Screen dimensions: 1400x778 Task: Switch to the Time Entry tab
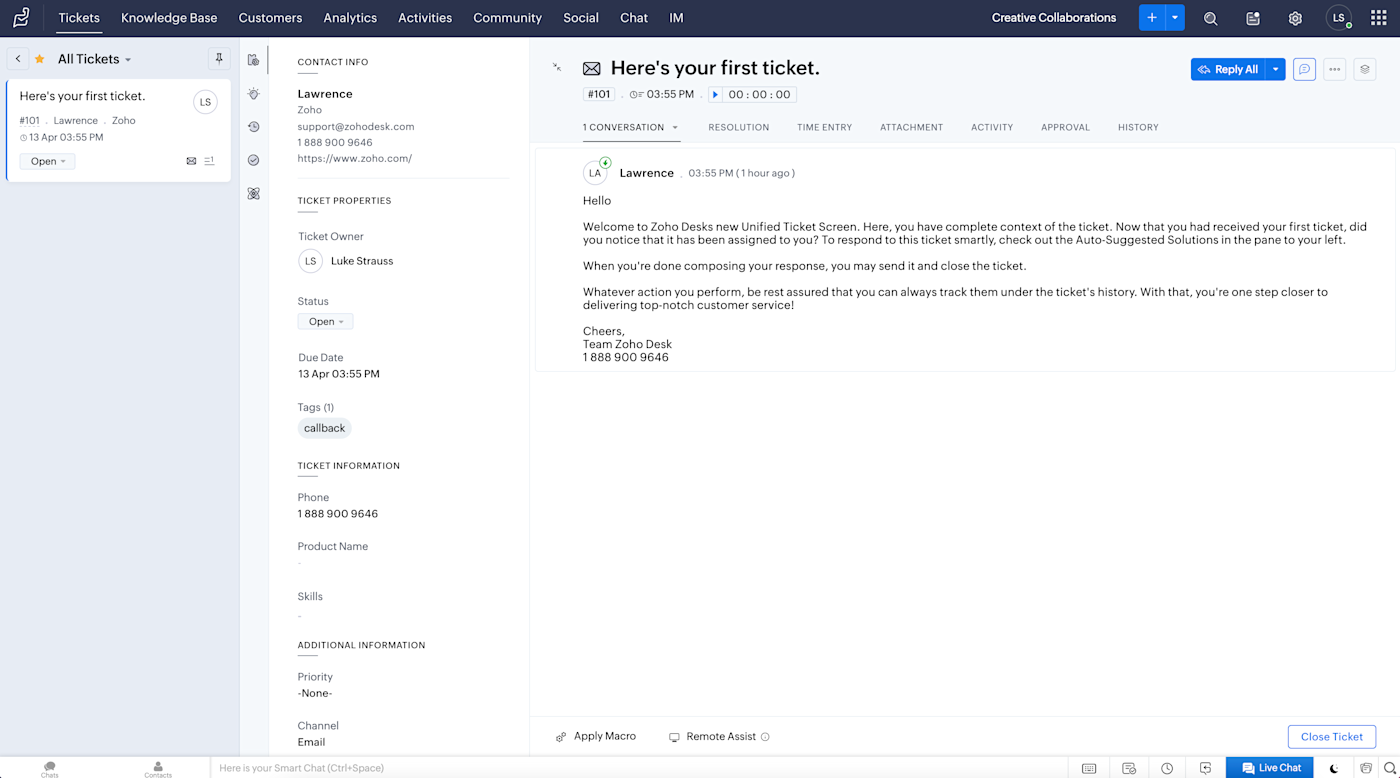[825, 127]
